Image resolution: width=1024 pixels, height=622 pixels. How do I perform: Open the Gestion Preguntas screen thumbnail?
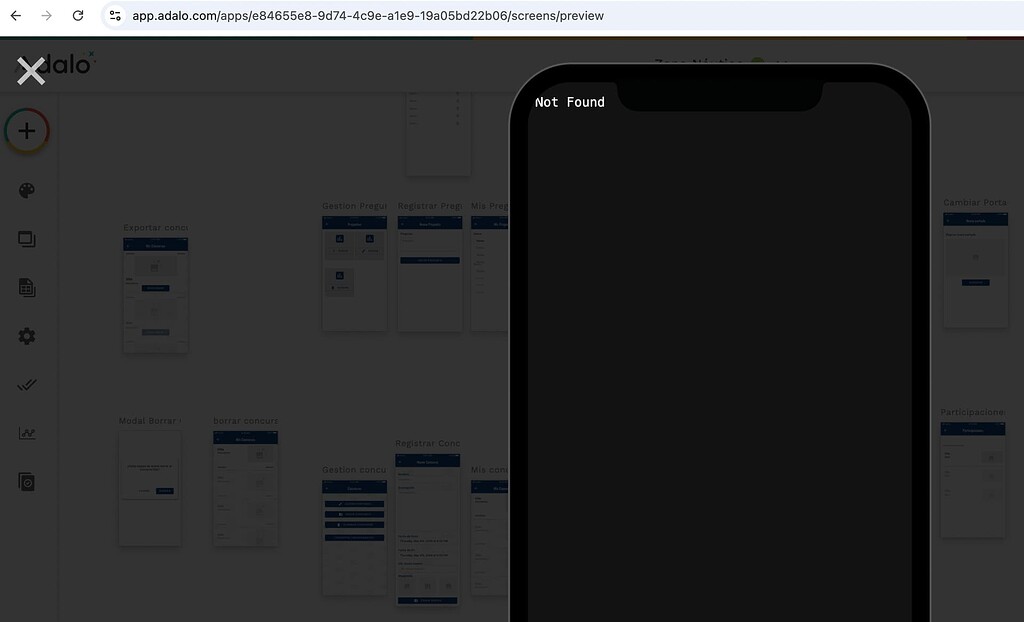click(354, 270)
